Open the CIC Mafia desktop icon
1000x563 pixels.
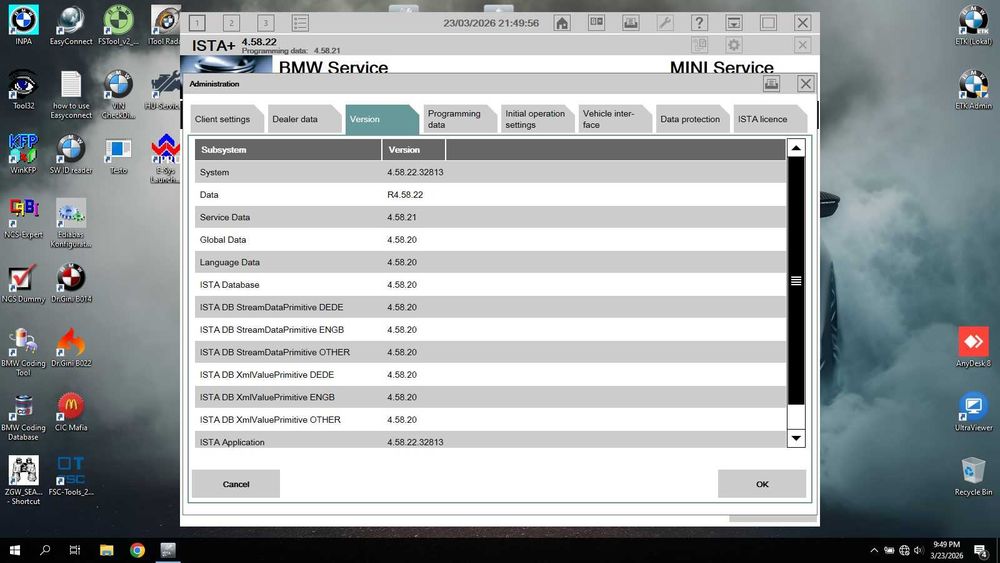(x=71, y=411)
